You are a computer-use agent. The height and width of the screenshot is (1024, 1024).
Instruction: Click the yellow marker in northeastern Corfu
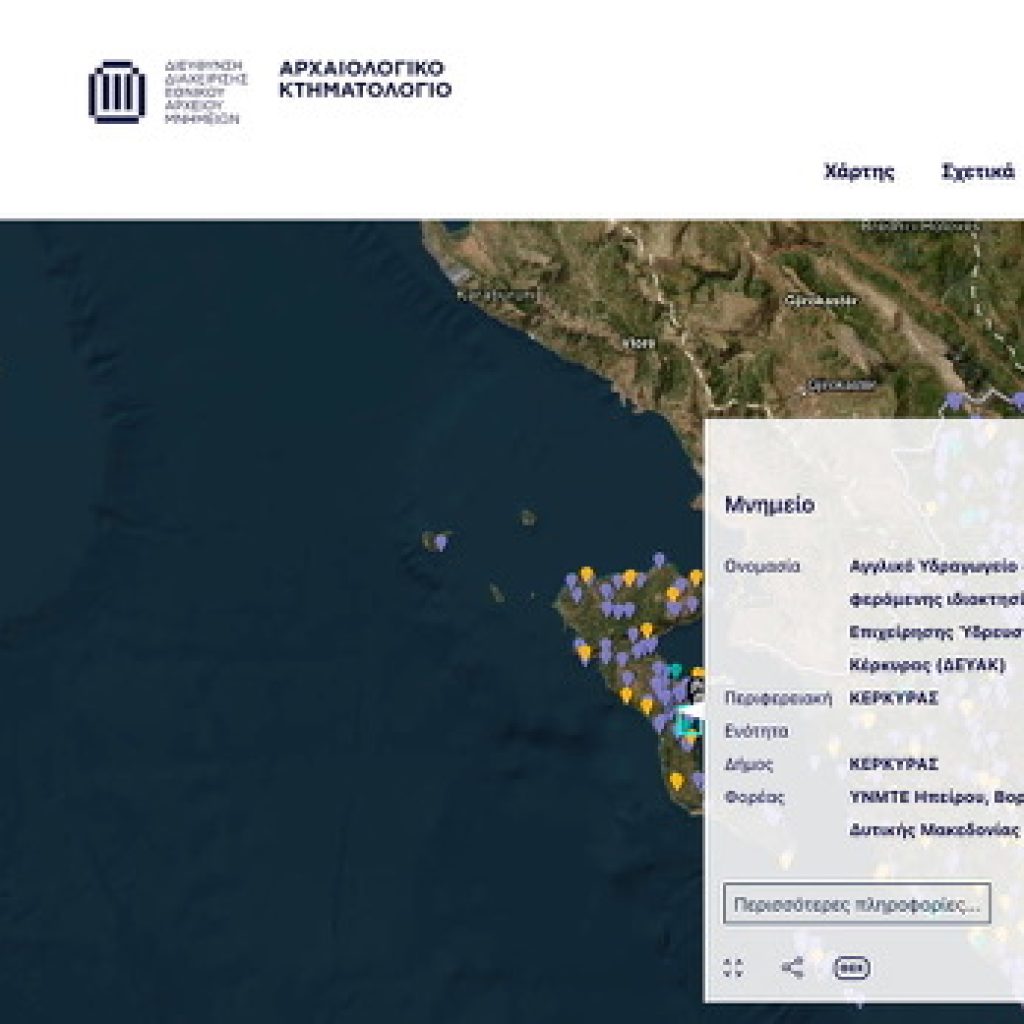tap(696, 578)
